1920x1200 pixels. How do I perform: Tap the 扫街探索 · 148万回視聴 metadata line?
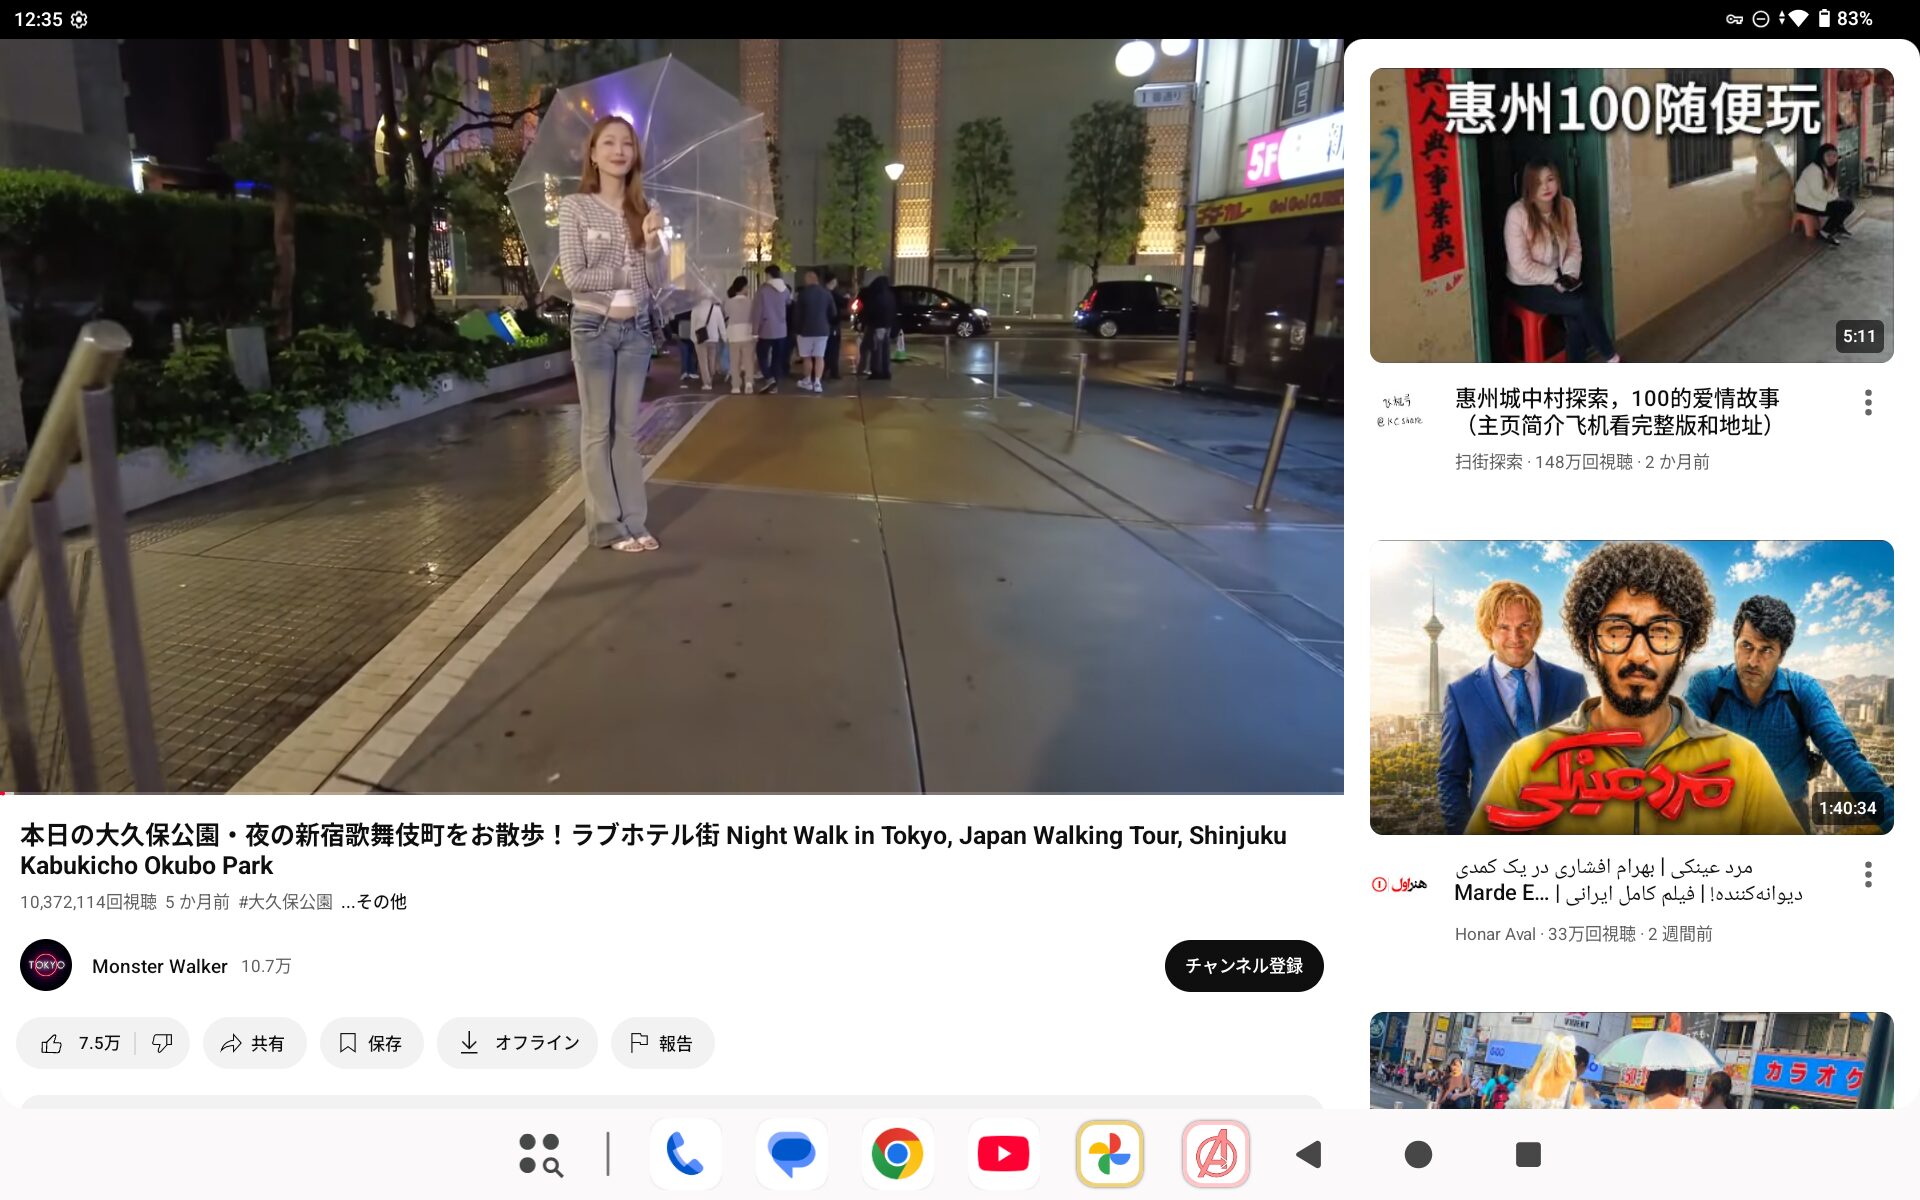[x=1582, y=462]
